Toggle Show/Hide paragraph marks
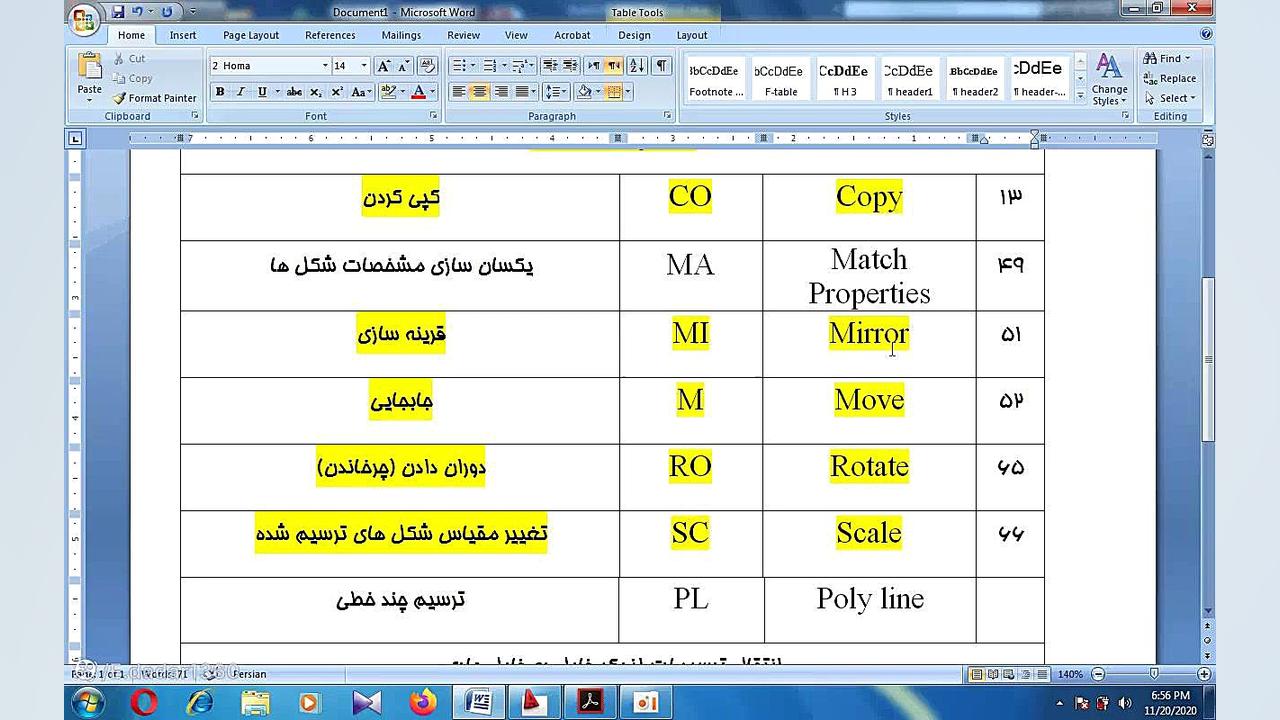 pos(661,66)
